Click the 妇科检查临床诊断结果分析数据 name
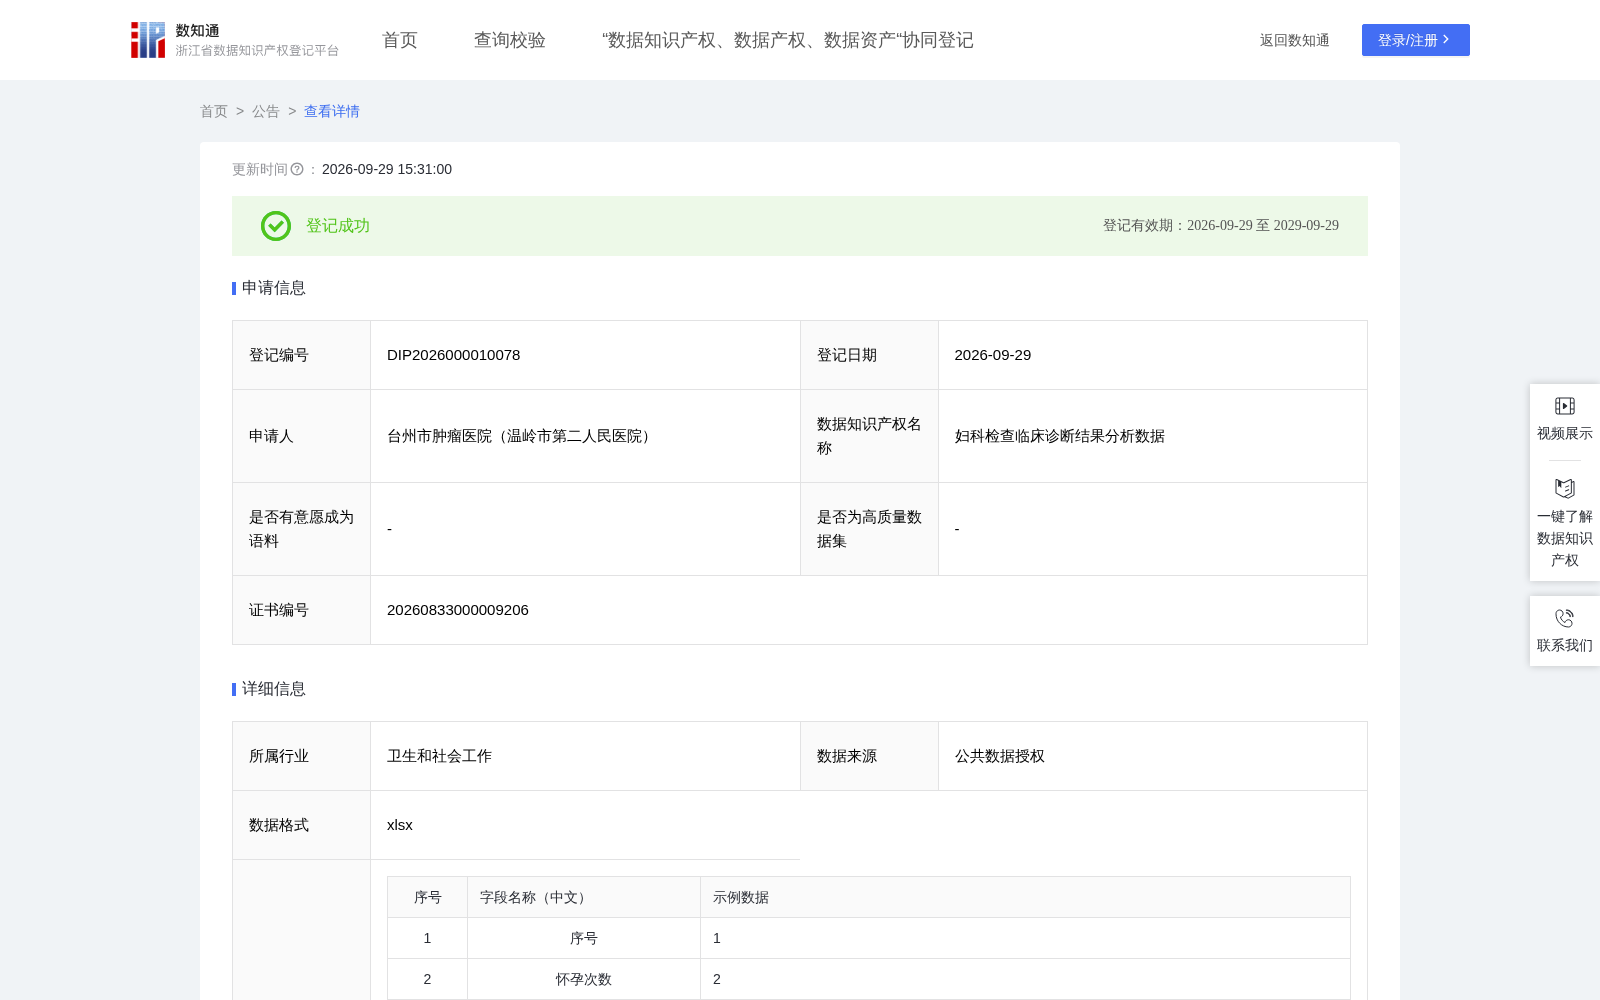 [x=1060, y=436]
